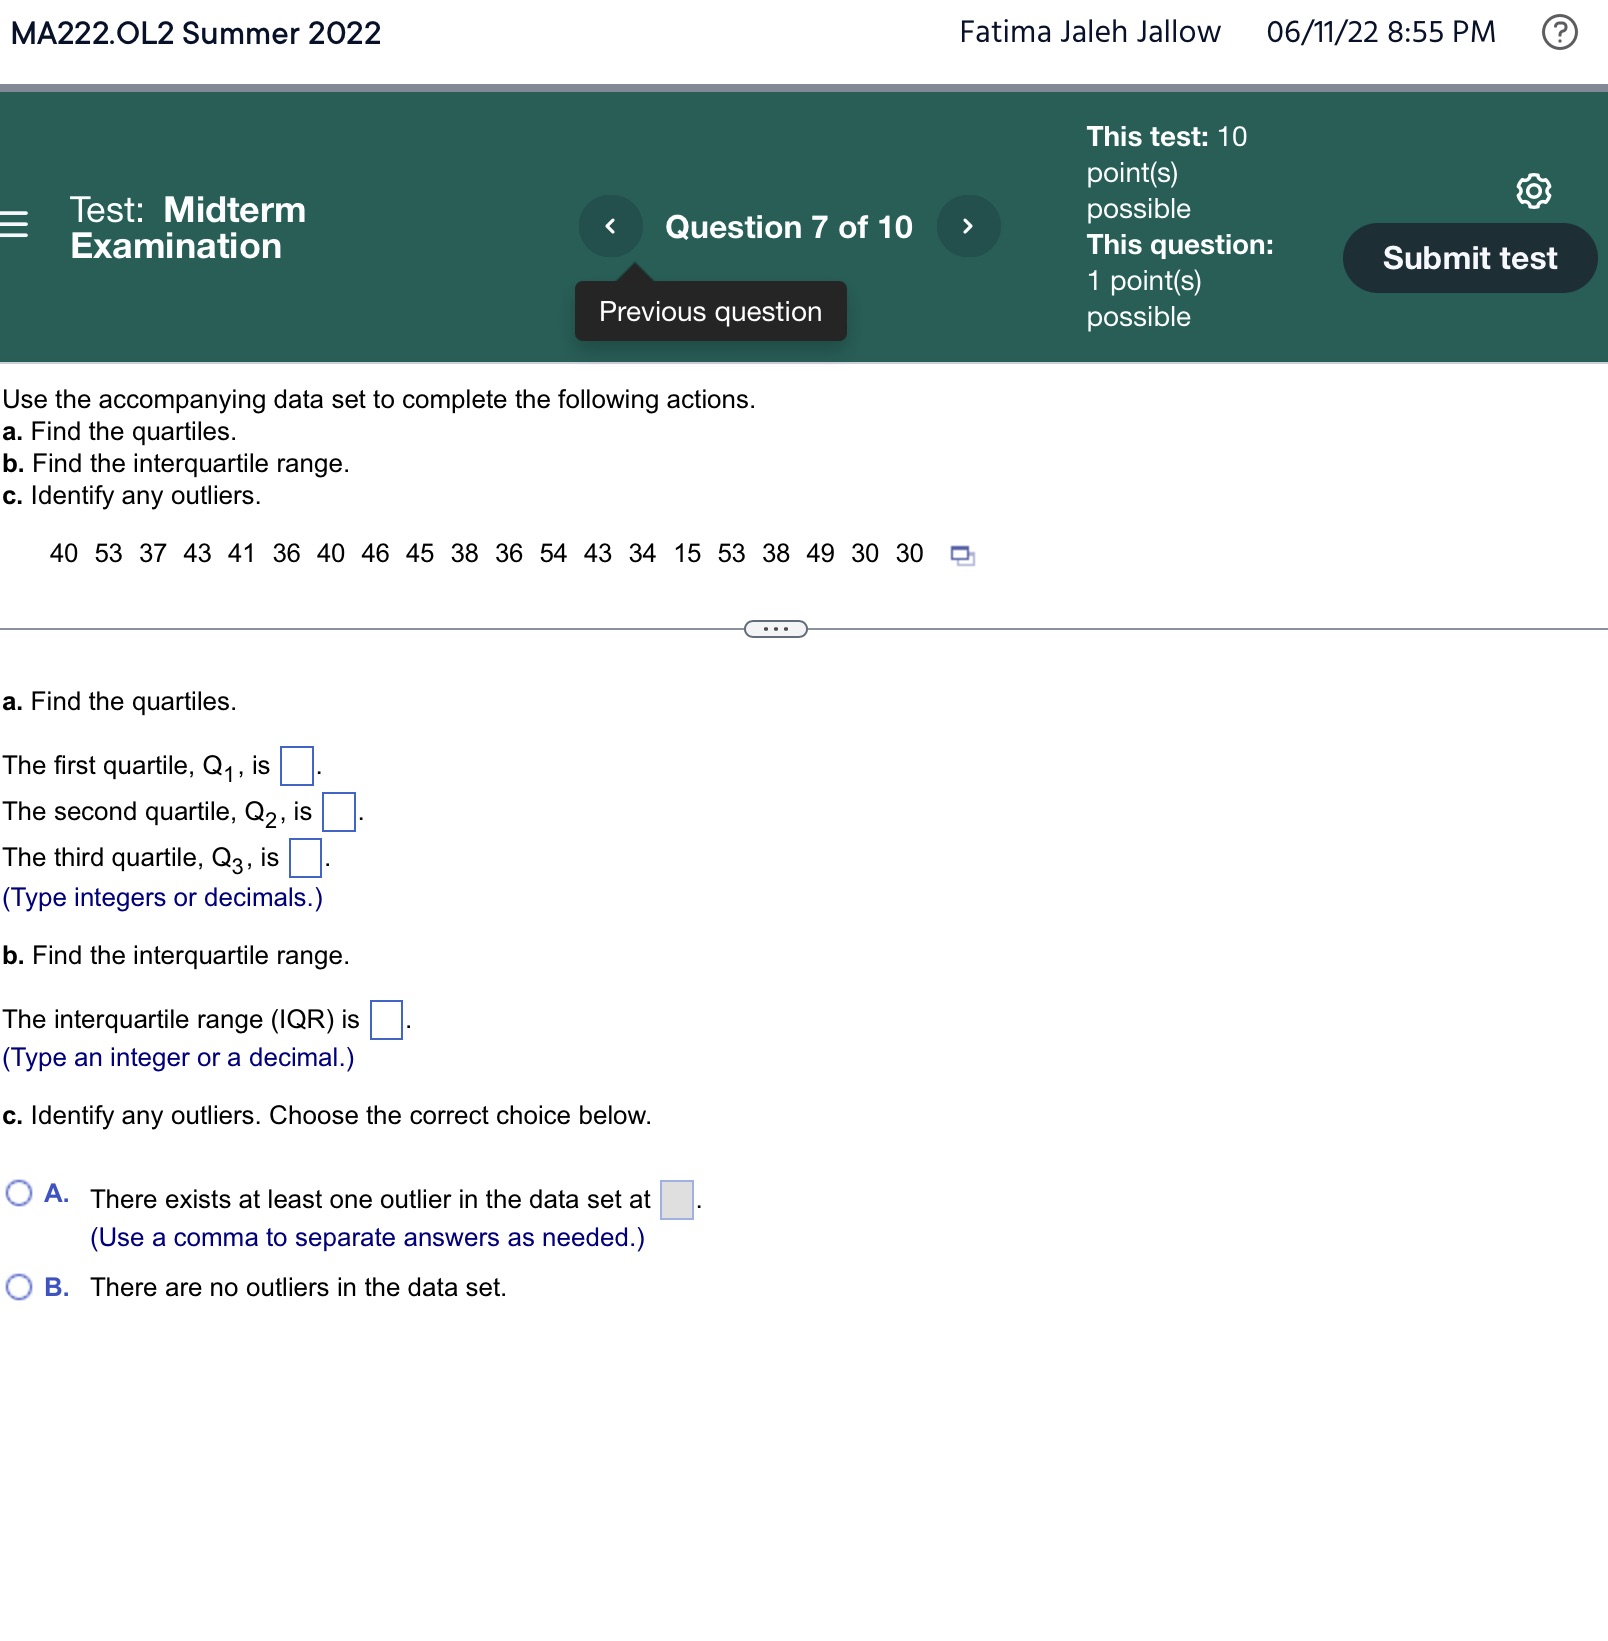
Task: Click the help question mark icon
Action: click(1561, 32)
